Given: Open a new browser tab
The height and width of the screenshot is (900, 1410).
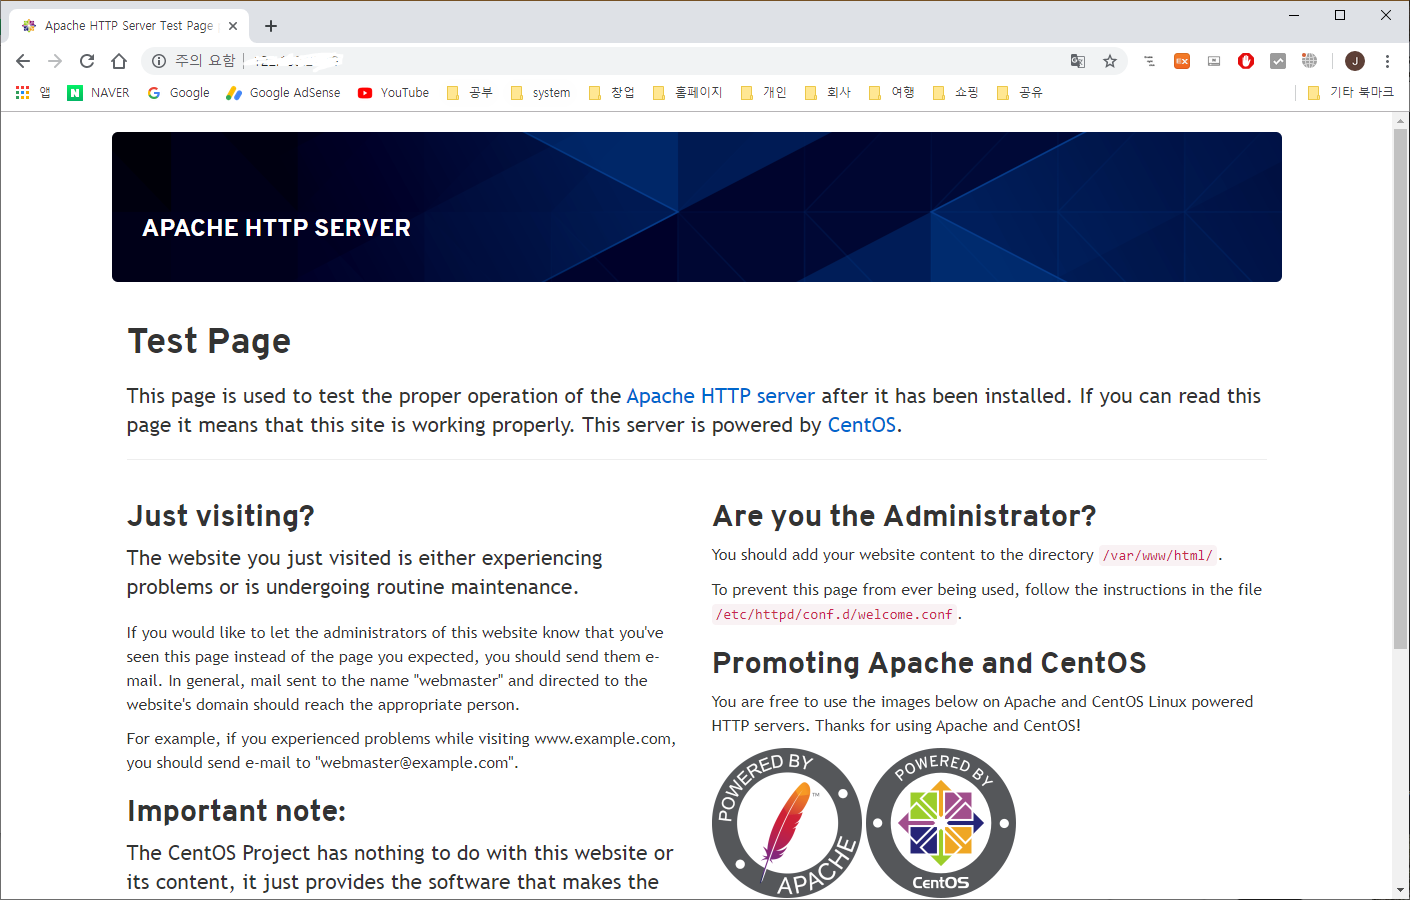Looking at the screenshot, I should coord(271,26).
